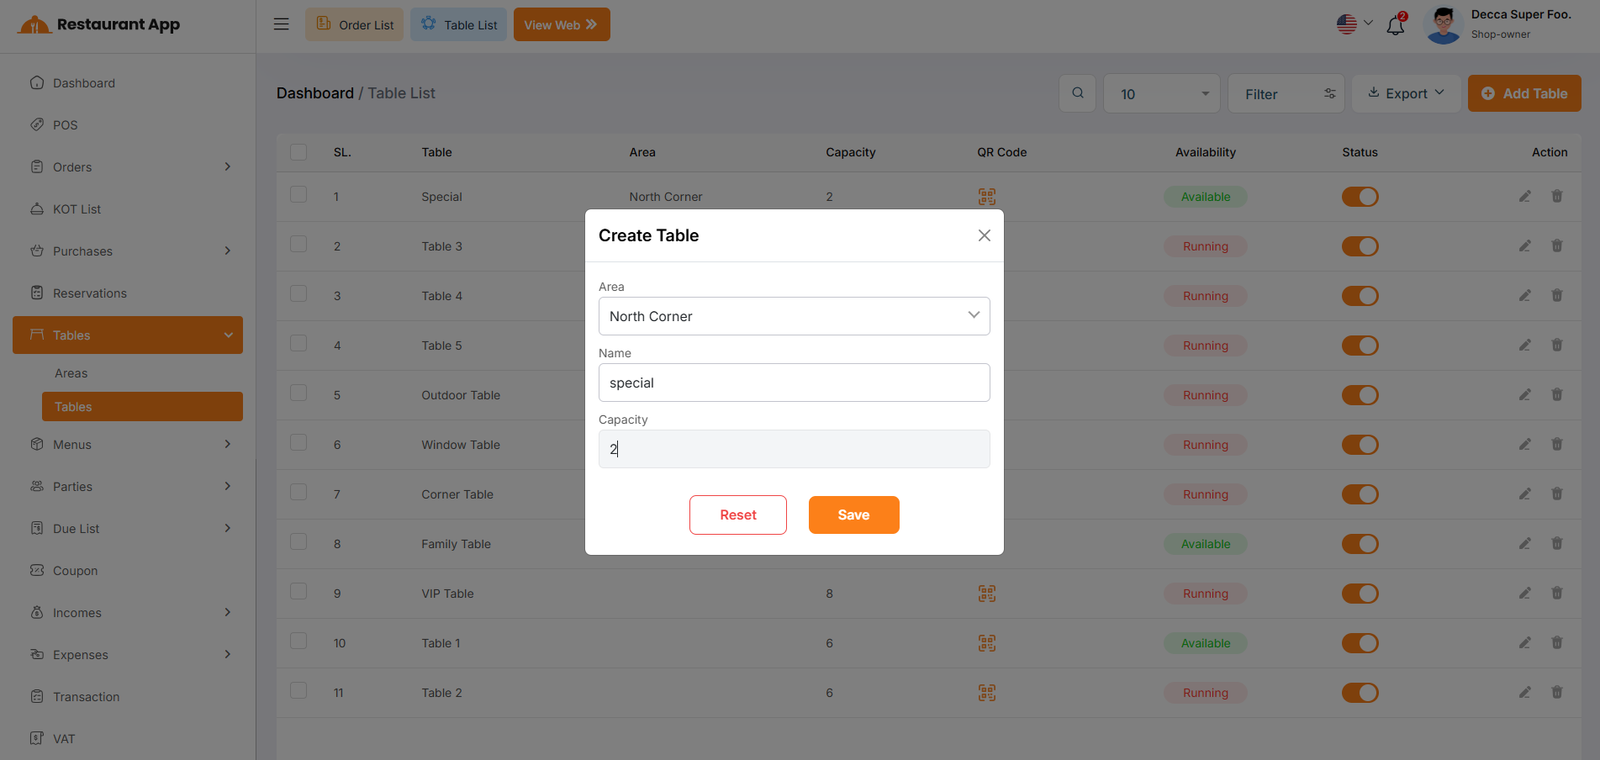This screenshot has width=1600, height=760.
Task: Select the Table 1 row checkbox
Action: coord(298,641)
